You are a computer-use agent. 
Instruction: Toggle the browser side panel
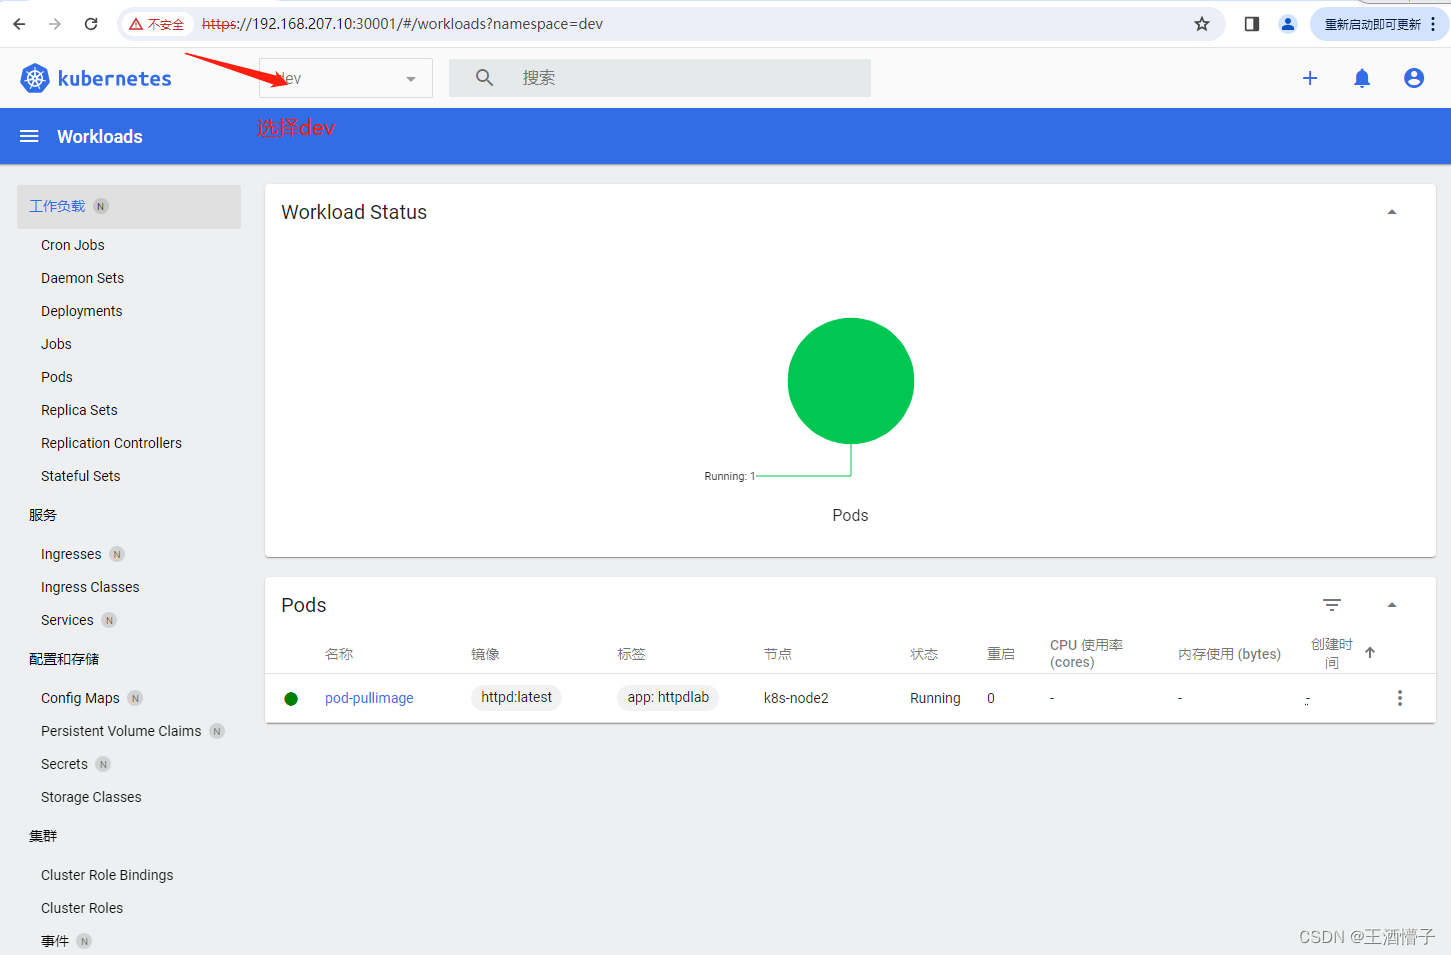[1252, 24]
